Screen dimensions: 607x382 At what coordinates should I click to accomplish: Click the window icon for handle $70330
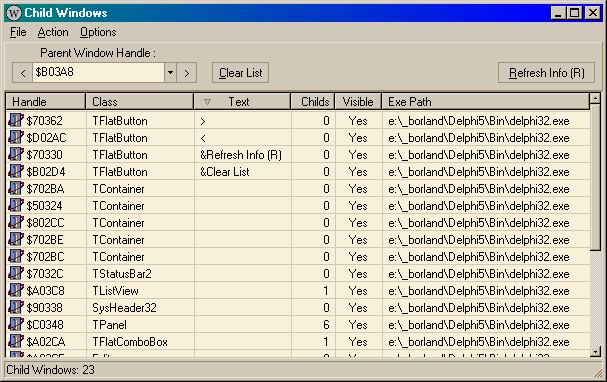tap(16, 154)
